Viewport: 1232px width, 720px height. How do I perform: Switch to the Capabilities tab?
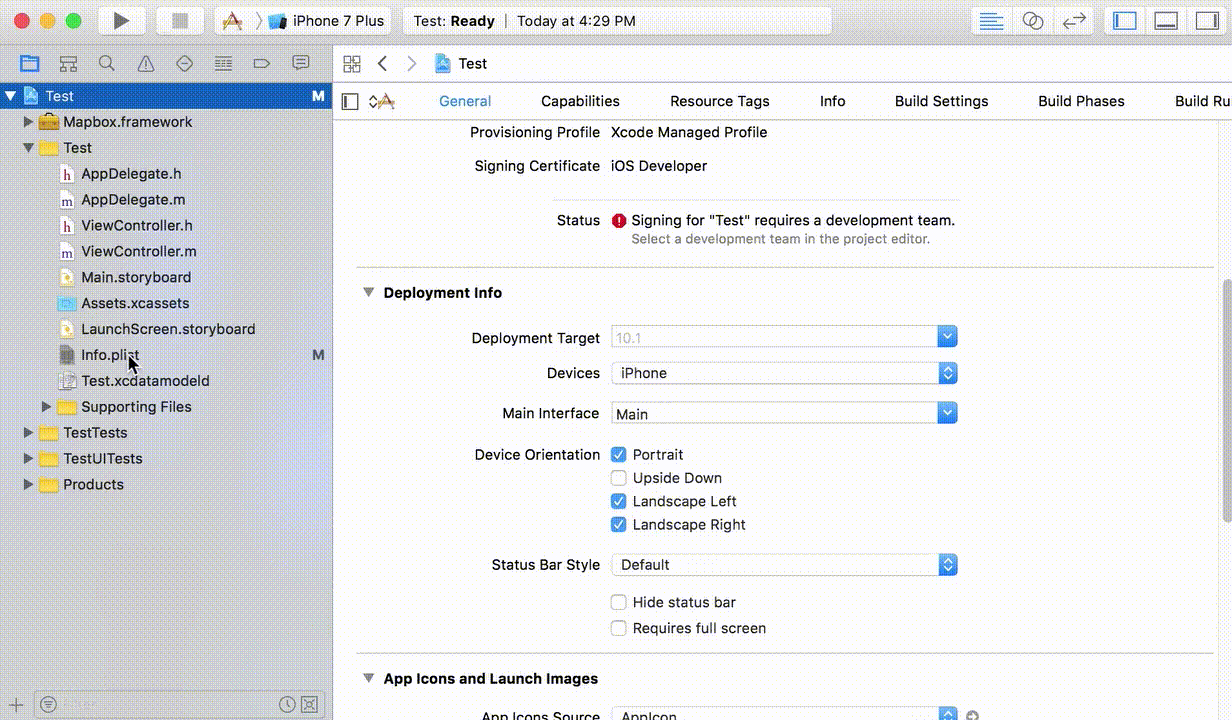coord(580,101)
